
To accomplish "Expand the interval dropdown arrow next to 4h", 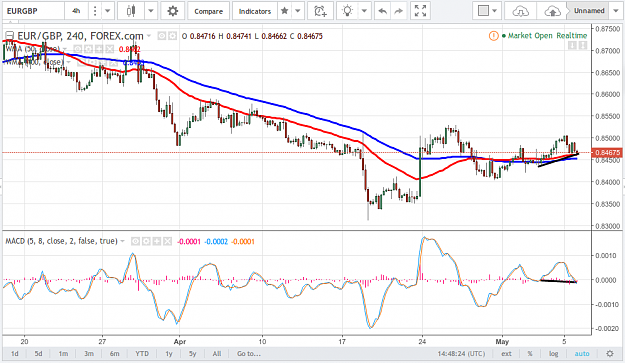I will [108, 11].
